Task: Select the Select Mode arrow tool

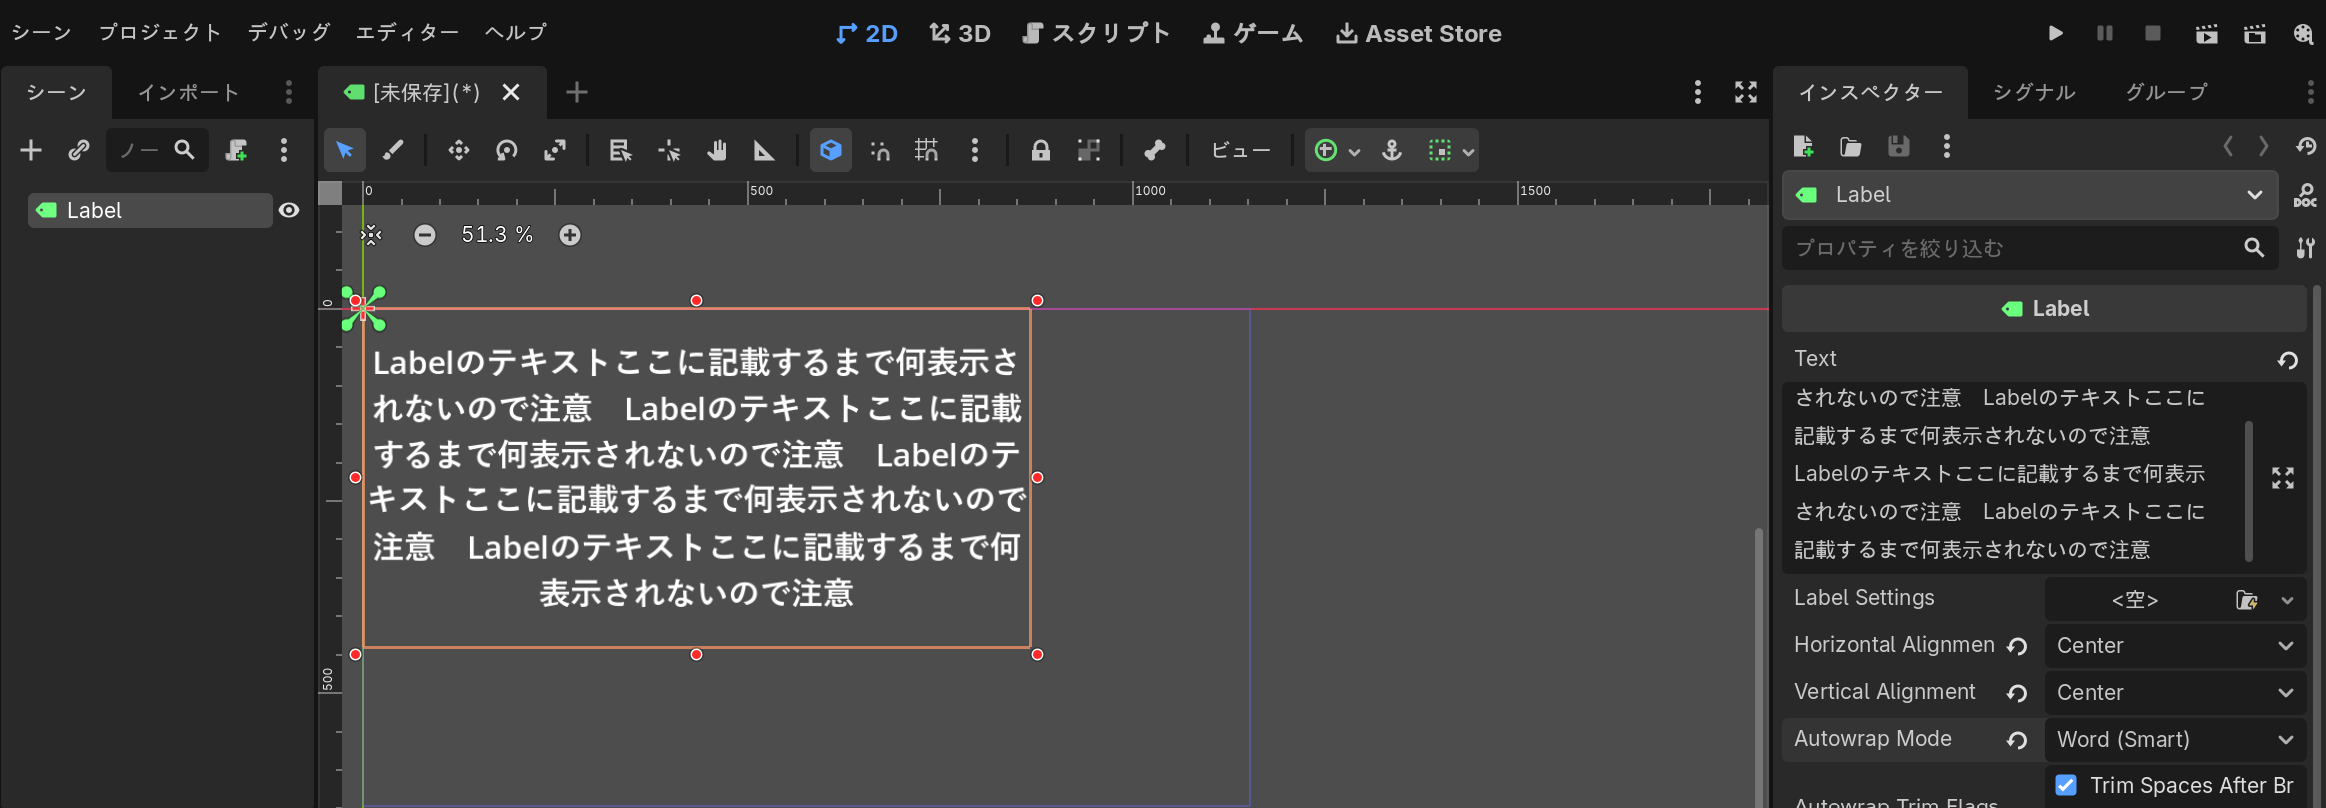Action: point(345,150)
